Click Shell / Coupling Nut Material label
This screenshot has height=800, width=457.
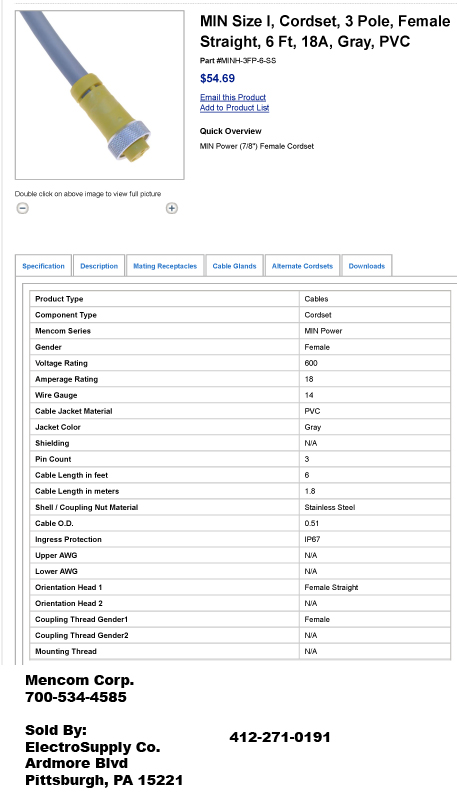coord(87,507)
